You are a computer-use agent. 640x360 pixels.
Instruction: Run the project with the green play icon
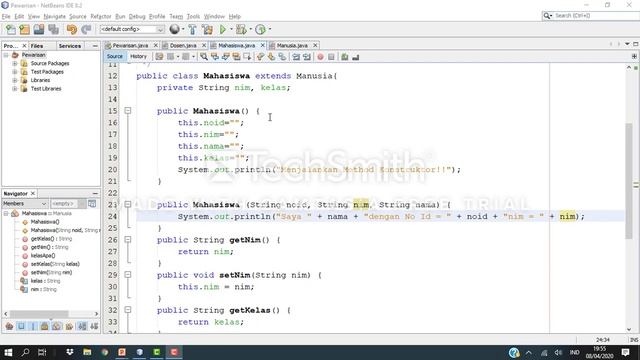(x=222, y=29)
